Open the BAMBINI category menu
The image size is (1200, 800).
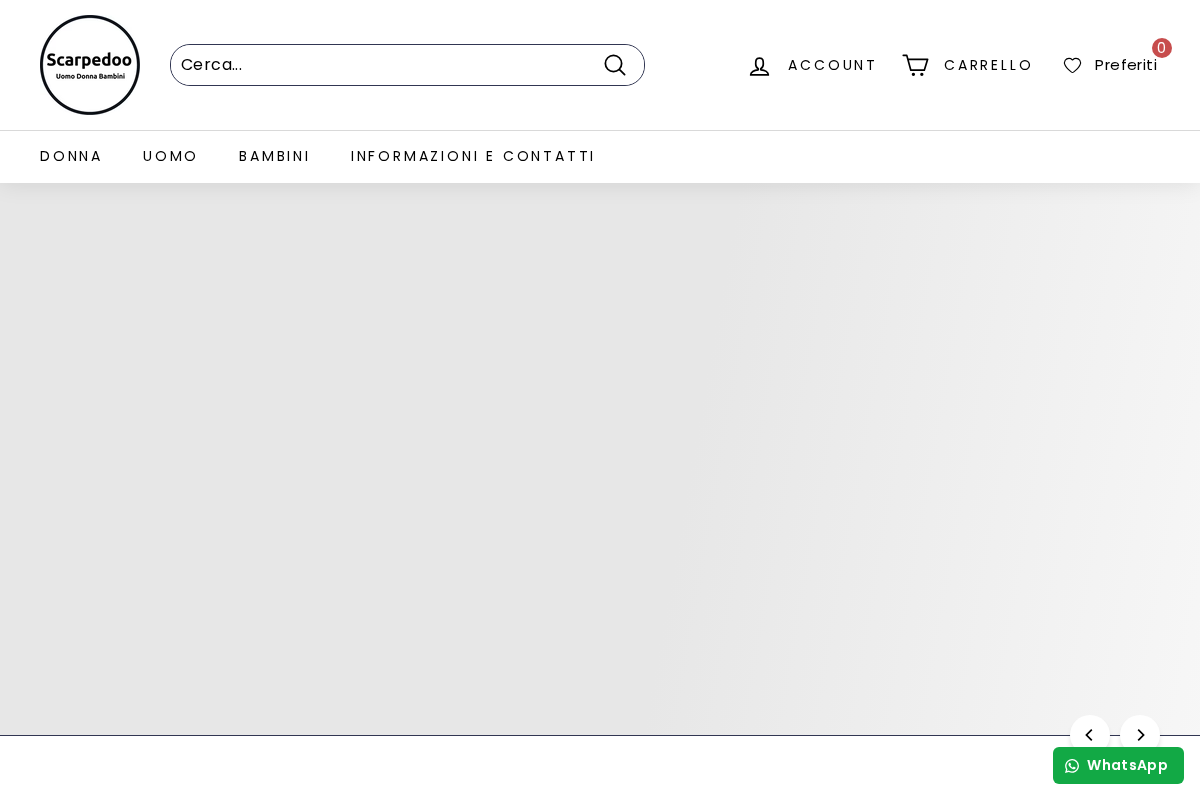(x=274, y=156)
